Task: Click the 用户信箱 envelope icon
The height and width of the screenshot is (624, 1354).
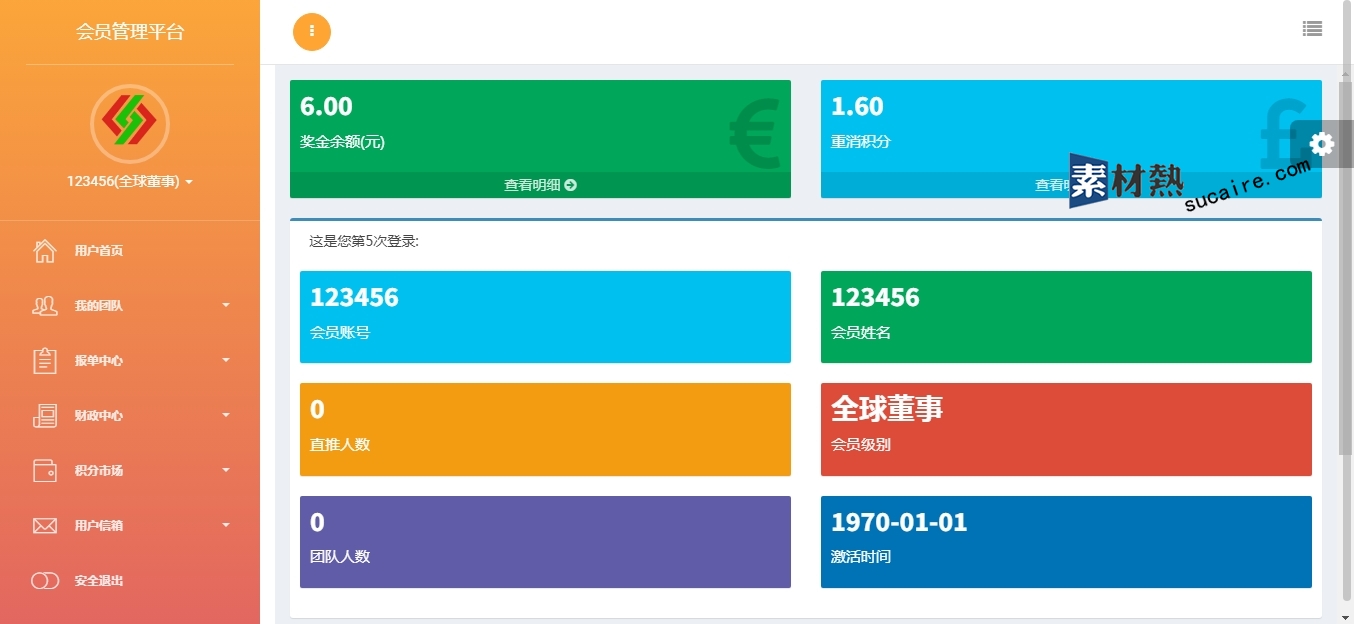Action: coord(45,526)
